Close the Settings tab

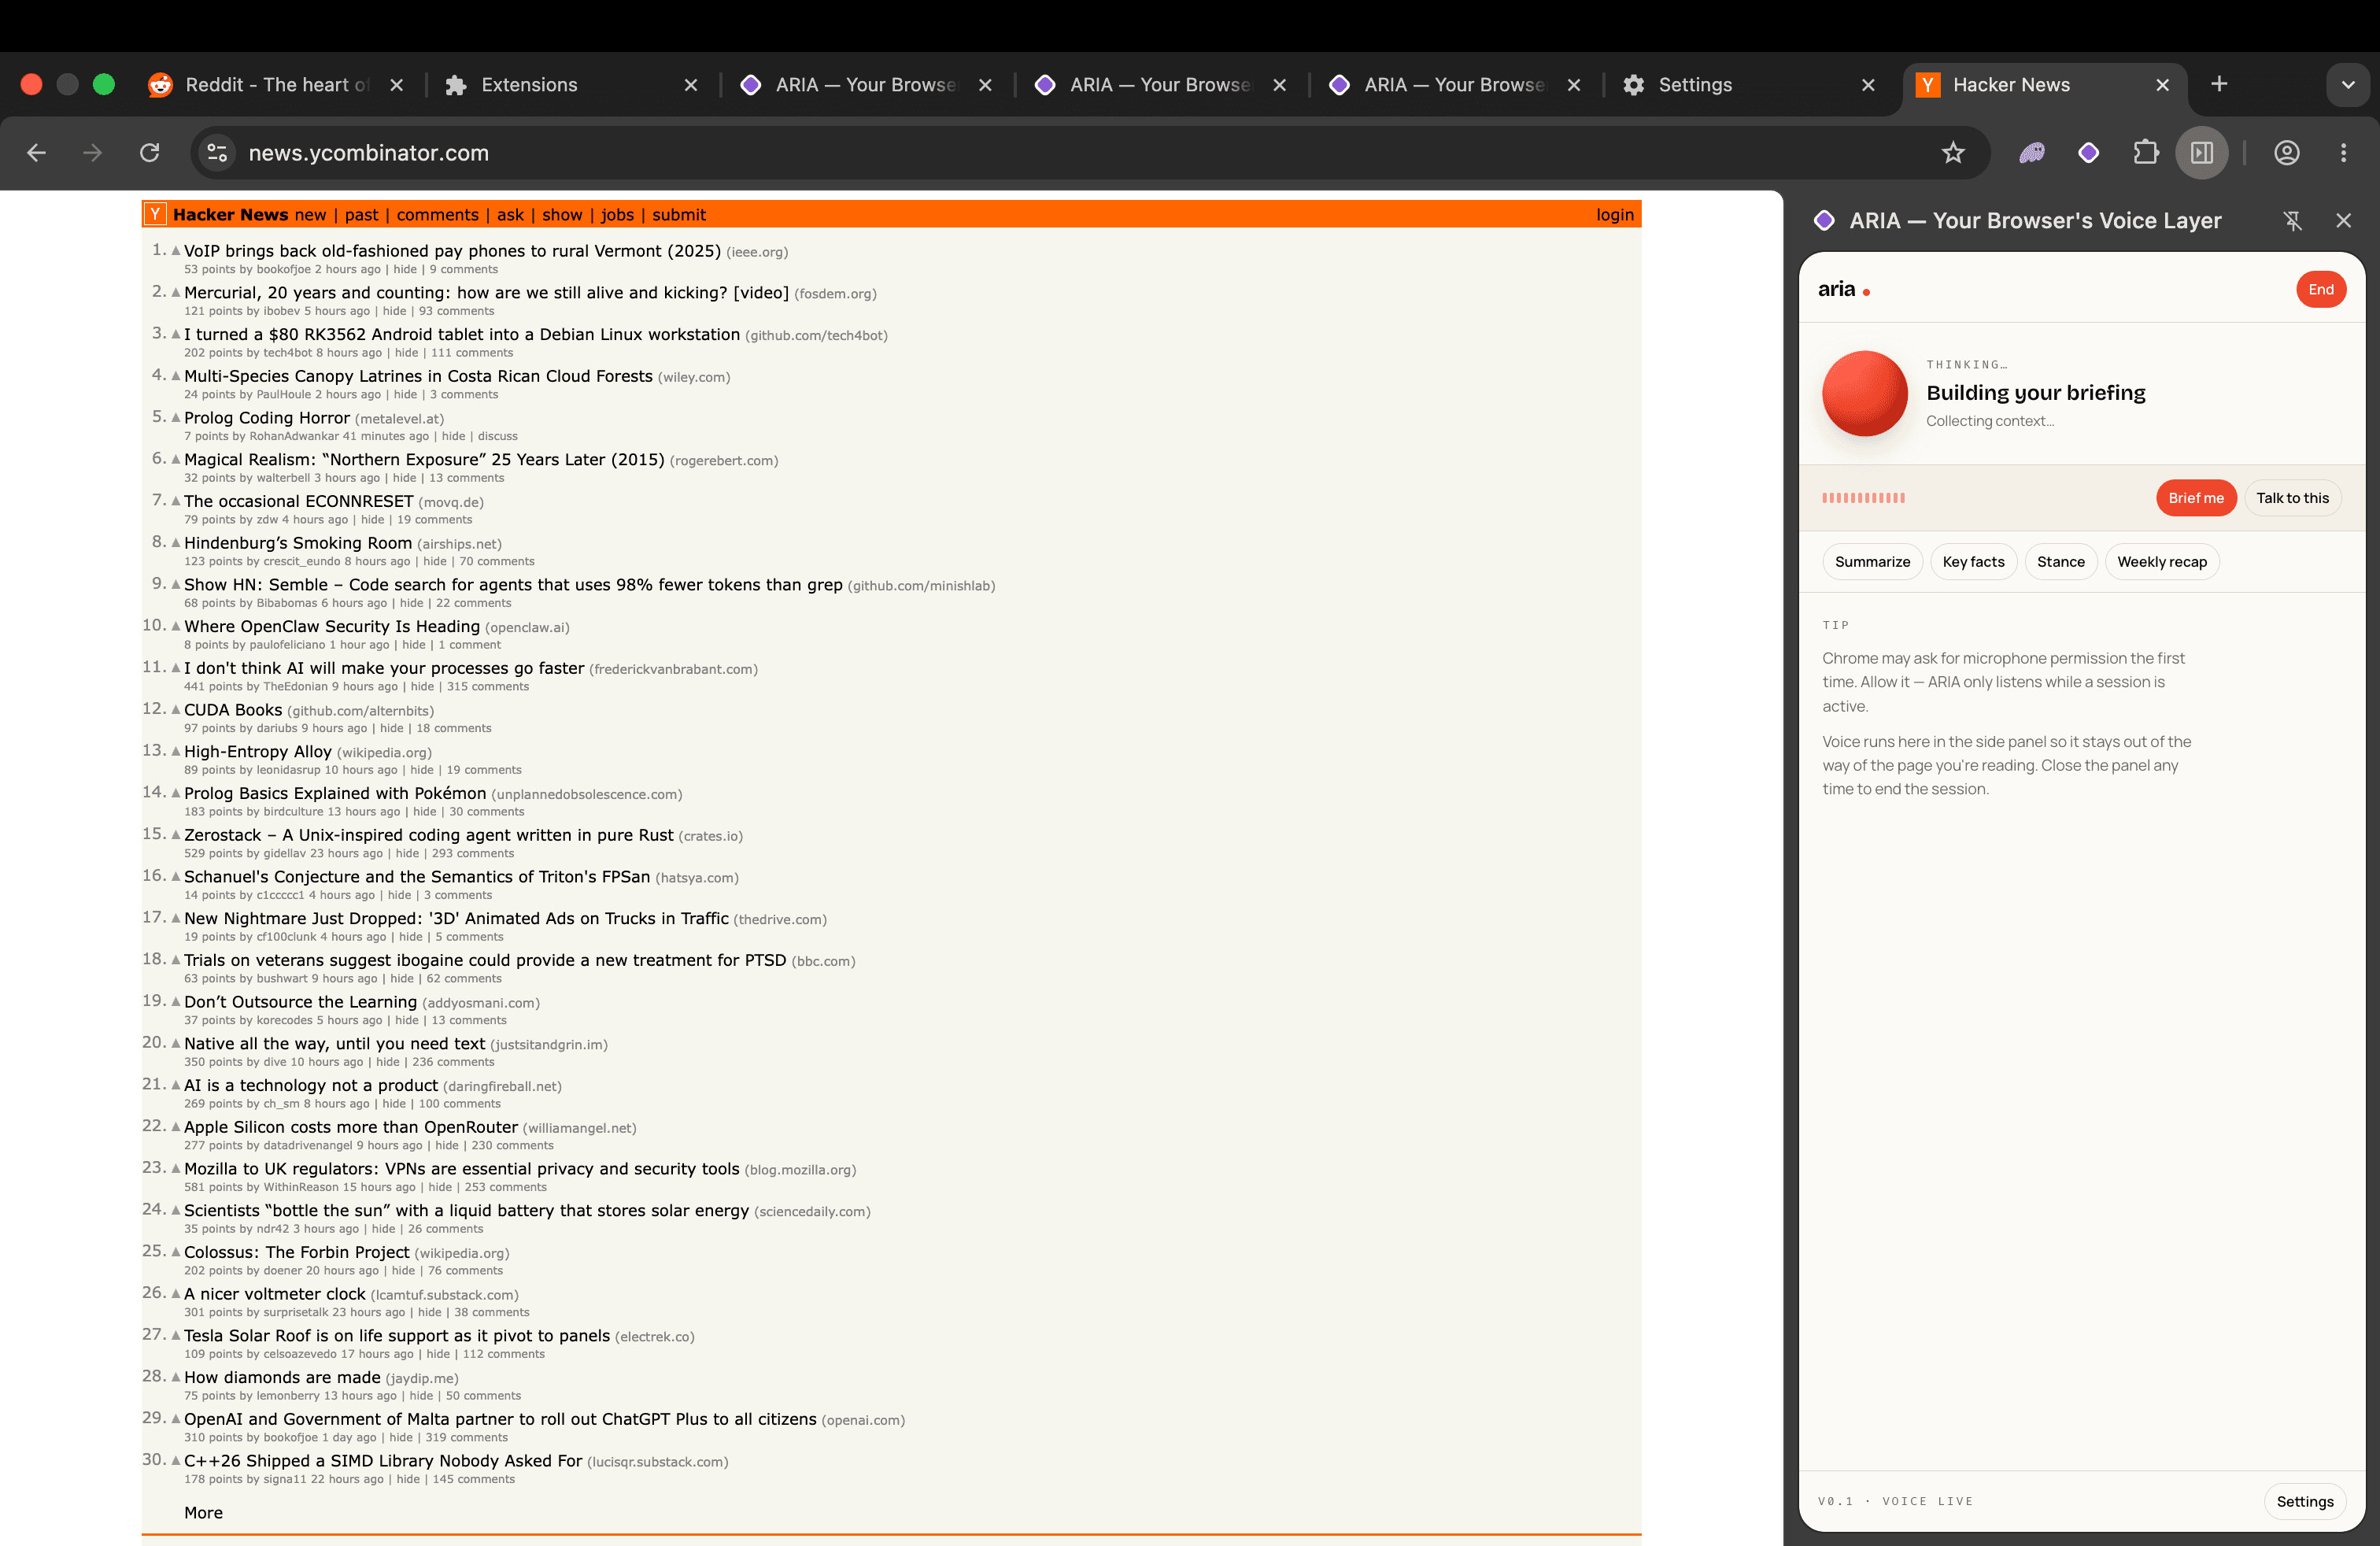coord(1868,85)
